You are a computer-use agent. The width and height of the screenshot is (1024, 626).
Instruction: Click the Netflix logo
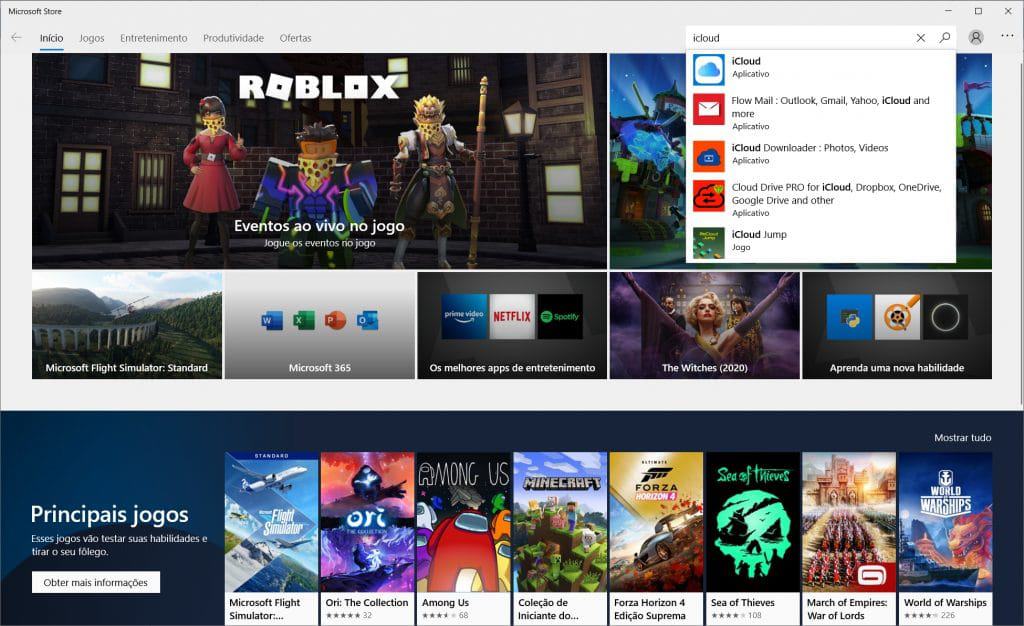(512, 317)
